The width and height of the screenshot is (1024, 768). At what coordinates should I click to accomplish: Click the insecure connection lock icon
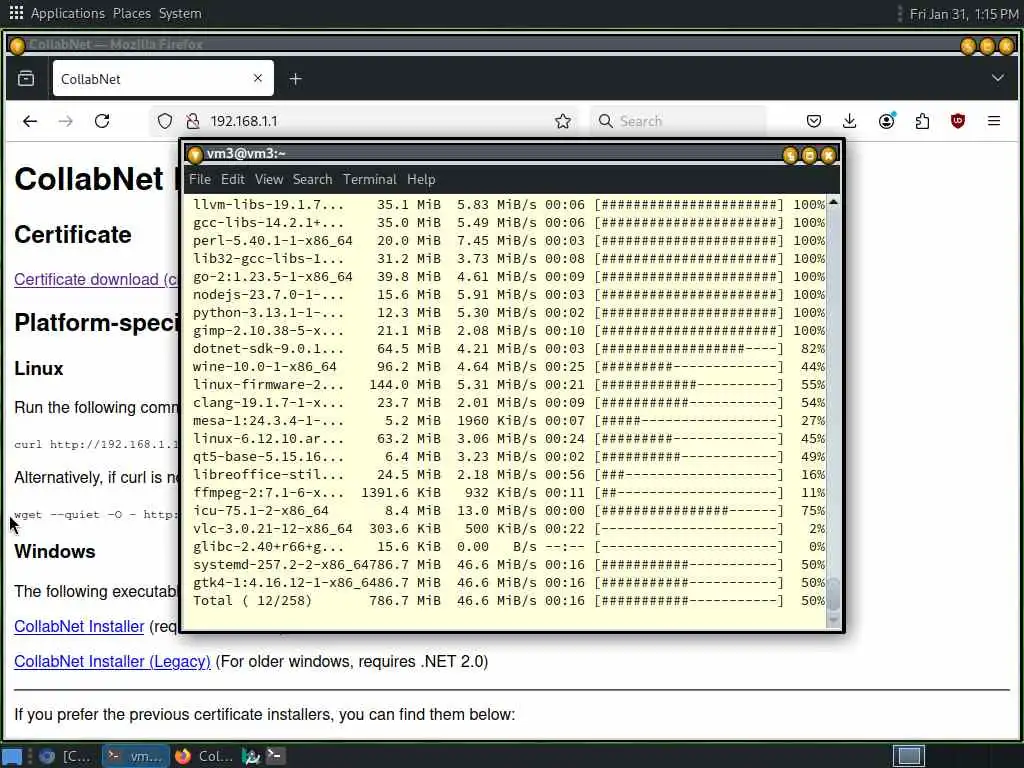(193, 121)
